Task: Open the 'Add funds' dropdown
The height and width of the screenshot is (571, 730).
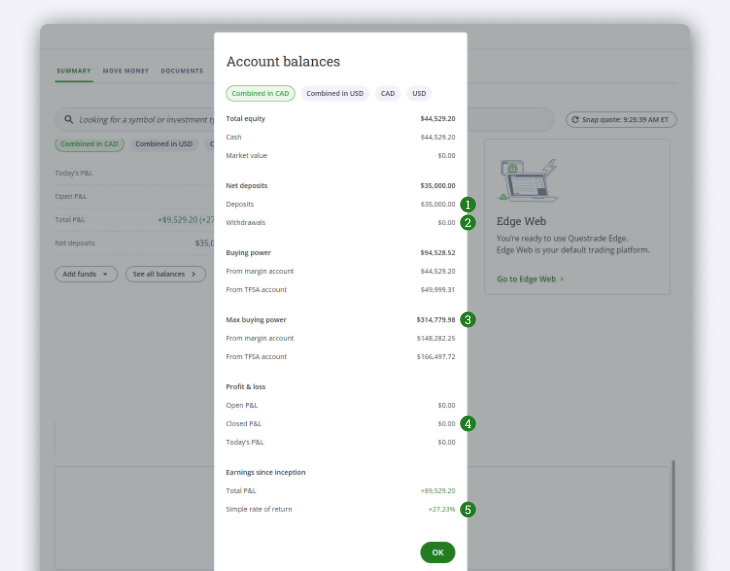Action: 86,274
